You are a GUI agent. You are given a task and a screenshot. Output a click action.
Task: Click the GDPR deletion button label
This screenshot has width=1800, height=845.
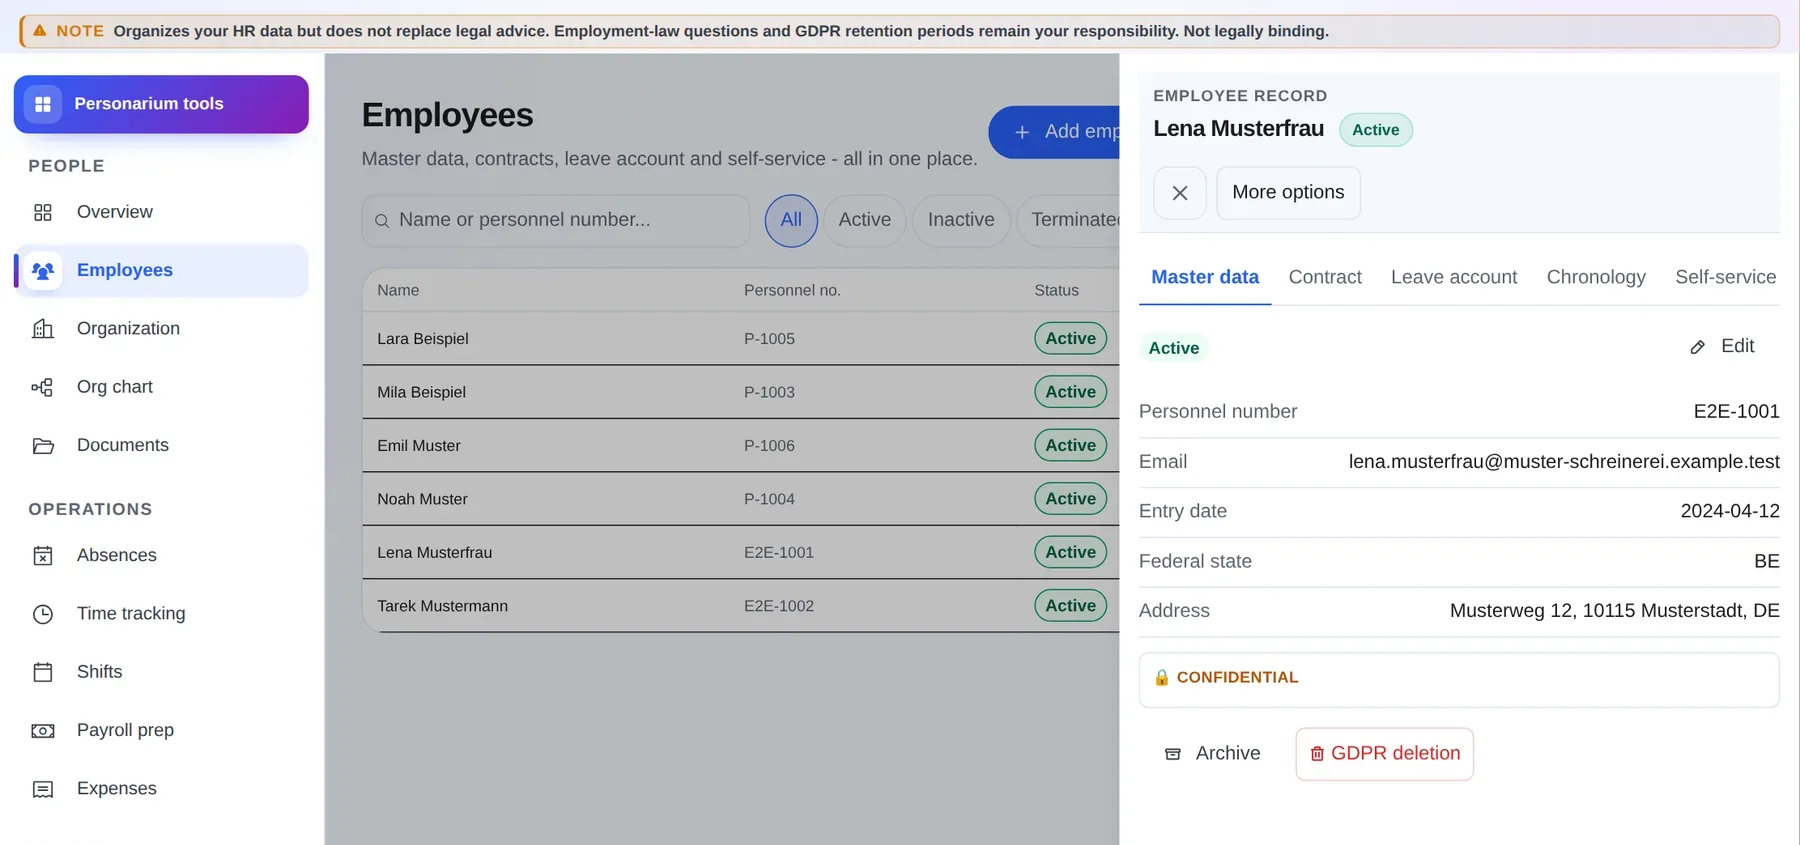coord(1395,754)
